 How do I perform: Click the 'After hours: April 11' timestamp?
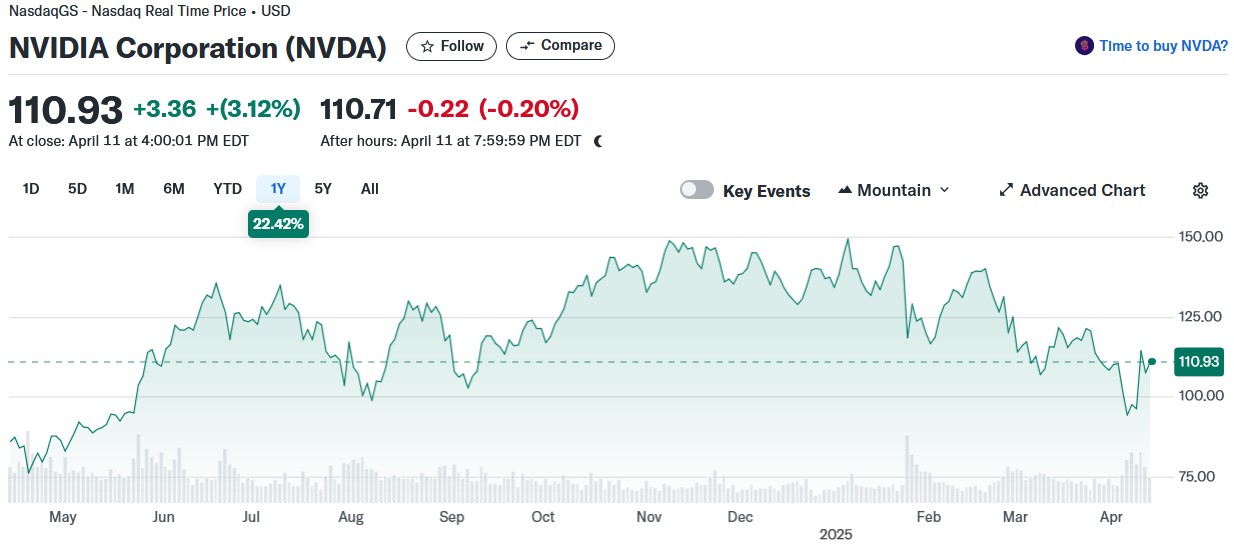[451, 141]
